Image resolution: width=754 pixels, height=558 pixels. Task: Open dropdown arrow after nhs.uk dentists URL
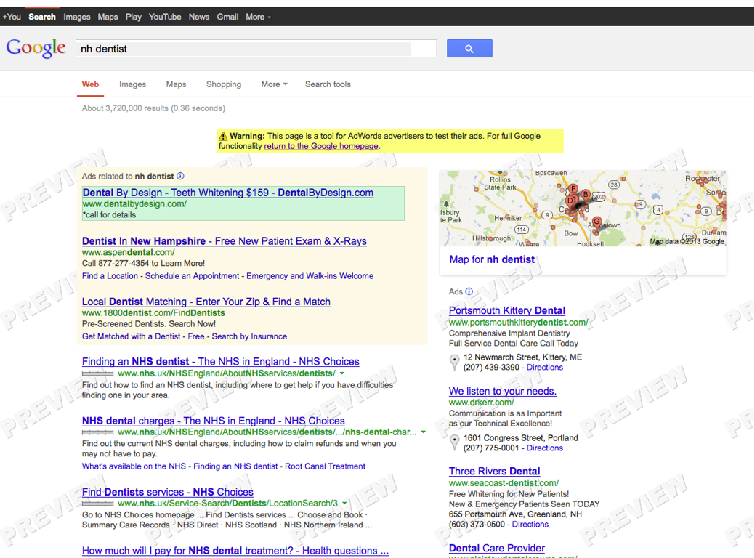342,373
